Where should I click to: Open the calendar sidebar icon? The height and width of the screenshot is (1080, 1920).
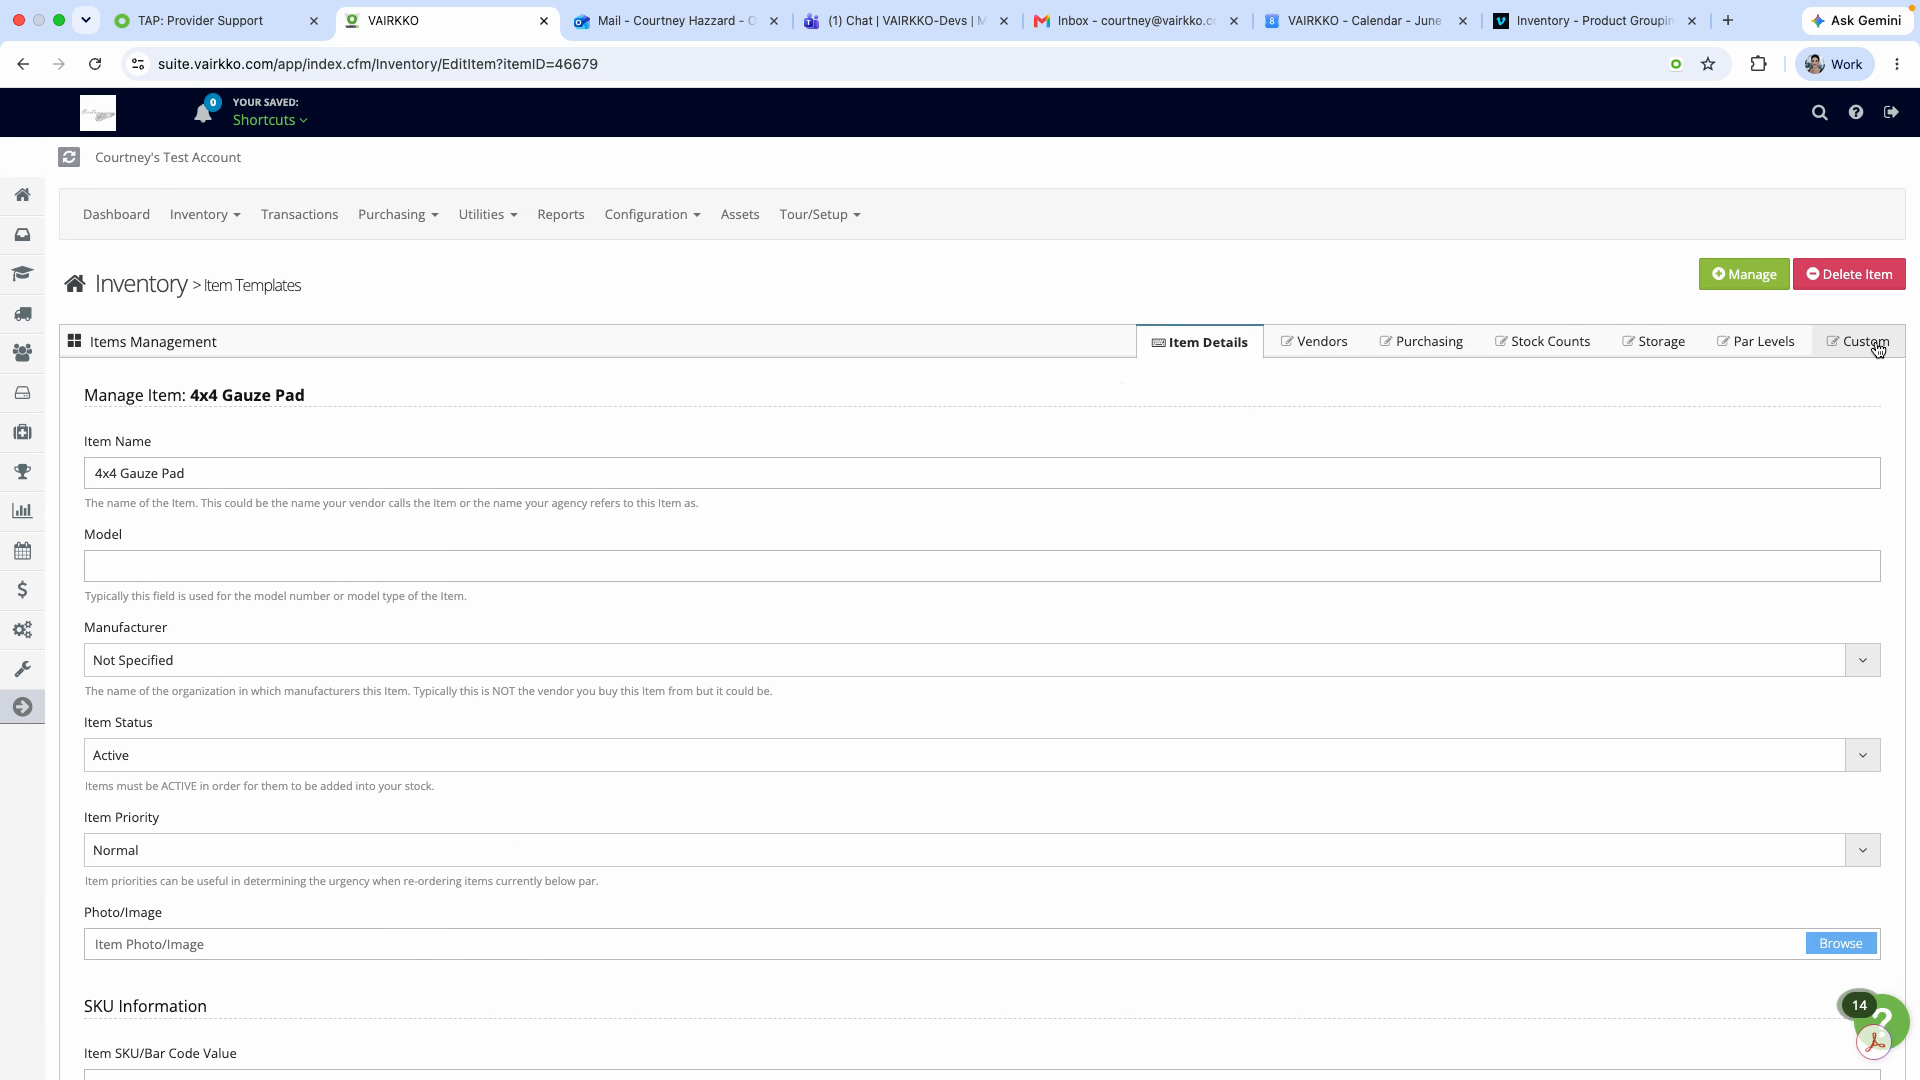pos(22,551)
